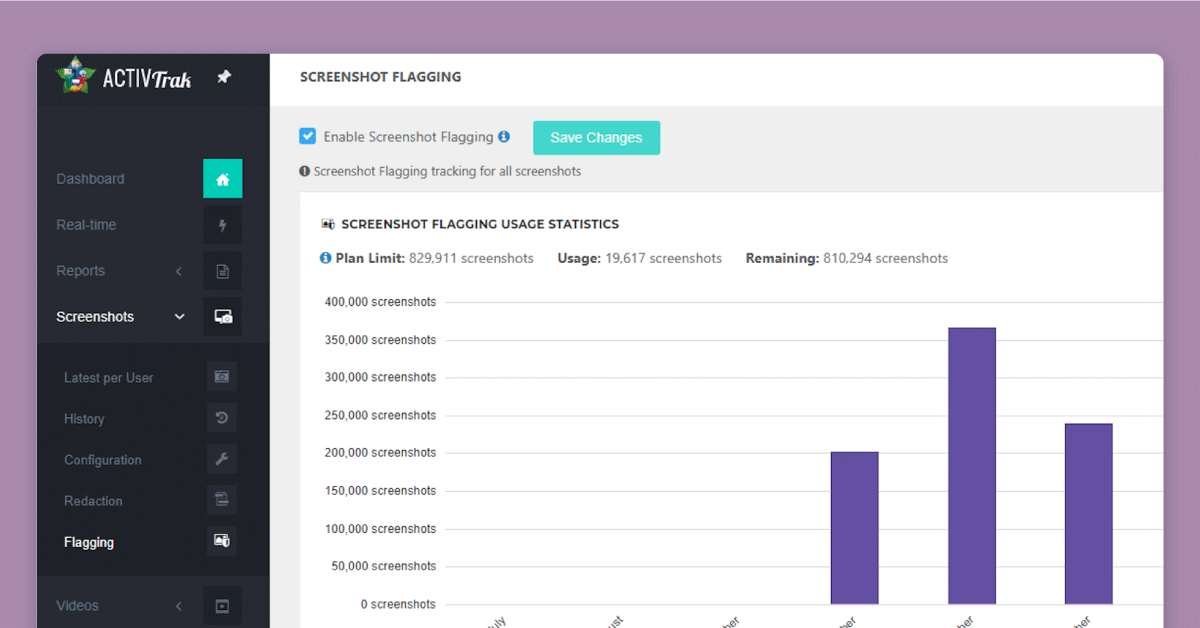Open the Redaction page

(x=93, y=501)
